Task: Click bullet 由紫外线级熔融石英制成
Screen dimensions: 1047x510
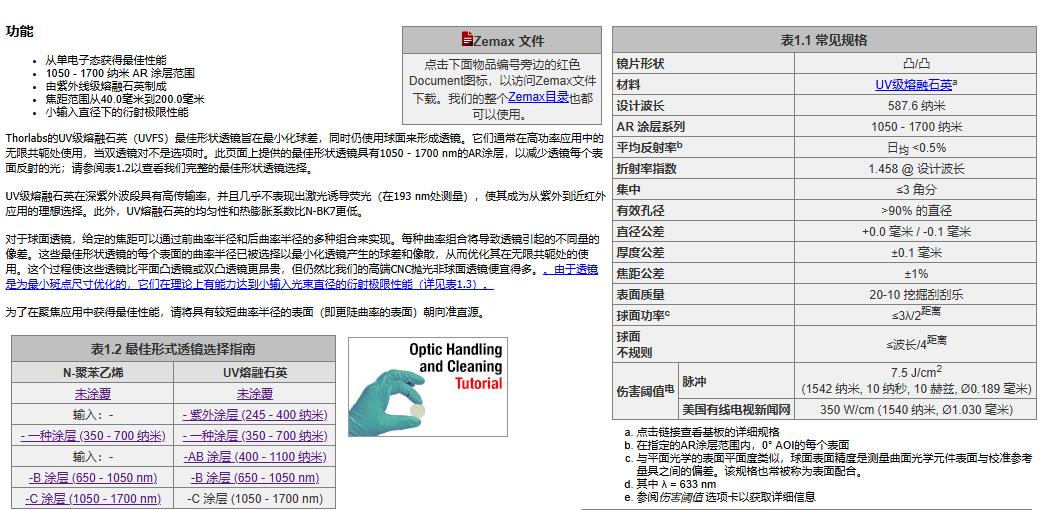Action: (106, 86)
